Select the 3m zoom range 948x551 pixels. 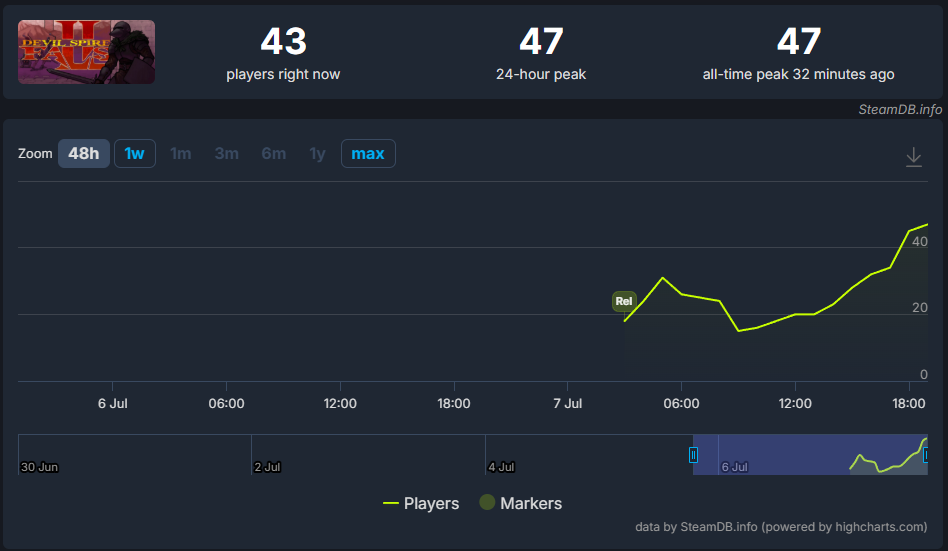(x=226, y=154)
